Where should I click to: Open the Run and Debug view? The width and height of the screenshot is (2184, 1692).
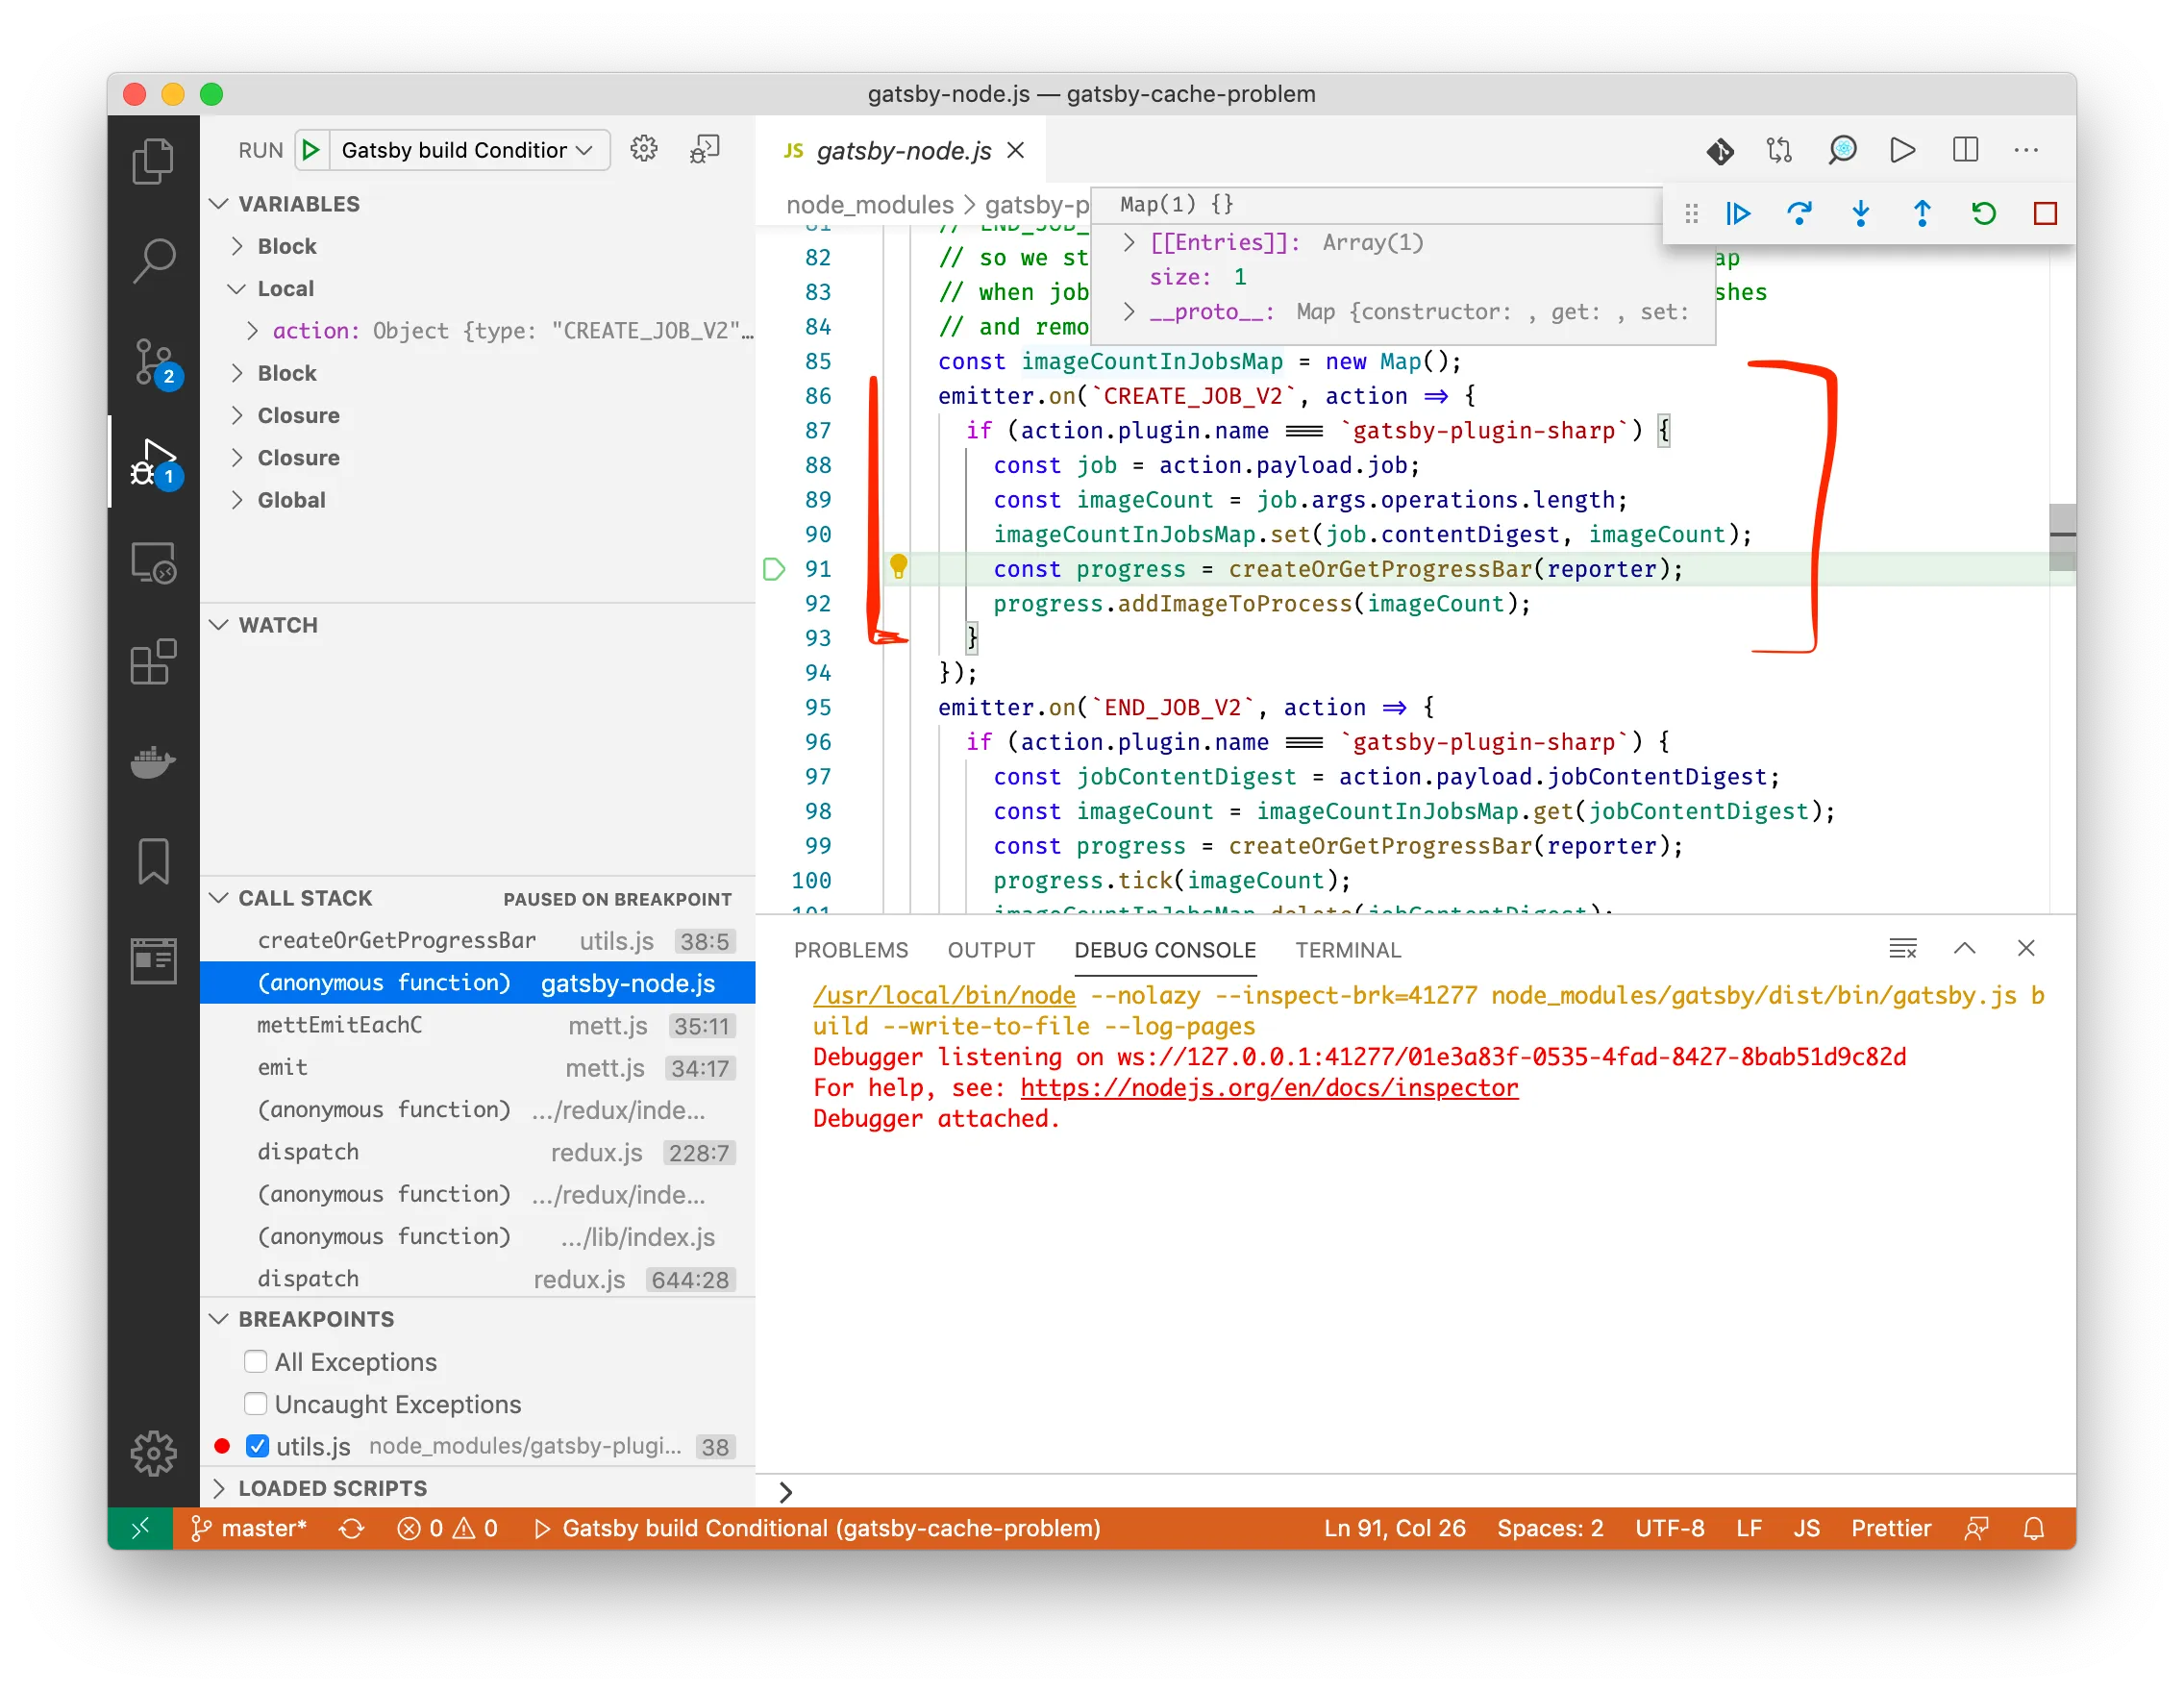pos(153,462)
